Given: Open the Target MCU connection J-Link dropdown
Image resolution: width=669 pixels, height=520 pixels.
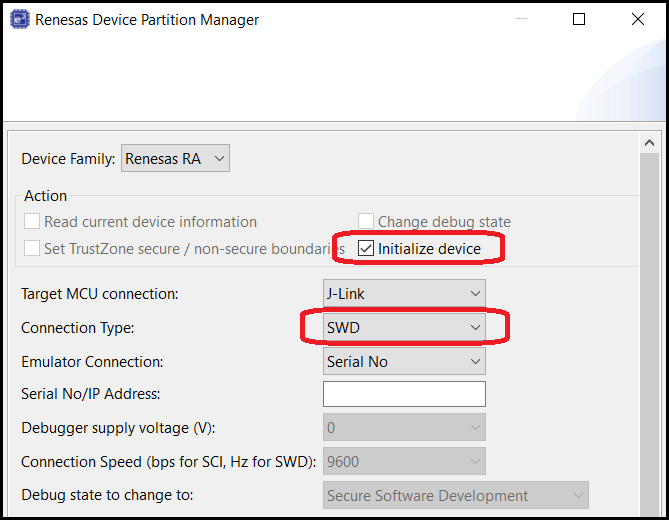Looking at the screenshot, I should pos(404,293).
